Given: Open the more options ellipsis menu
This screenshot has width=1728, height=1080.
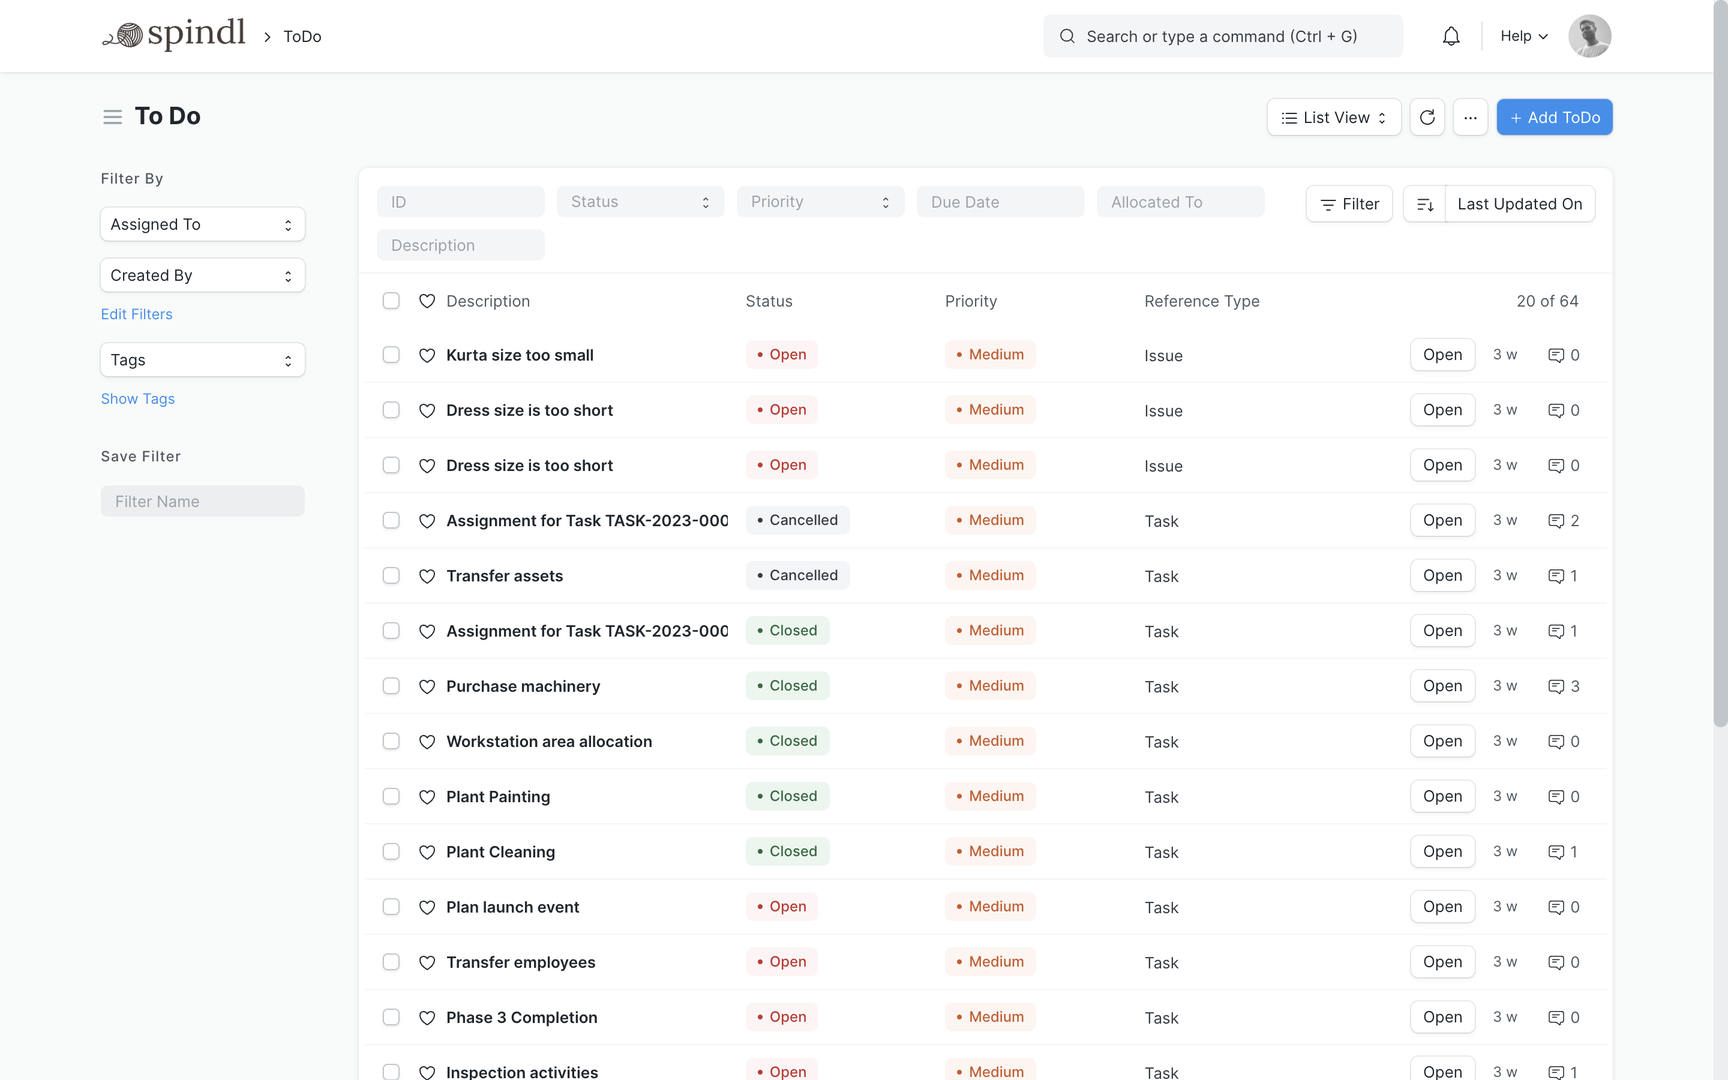Looking at the screenshot, I should tap(1470, 117).
